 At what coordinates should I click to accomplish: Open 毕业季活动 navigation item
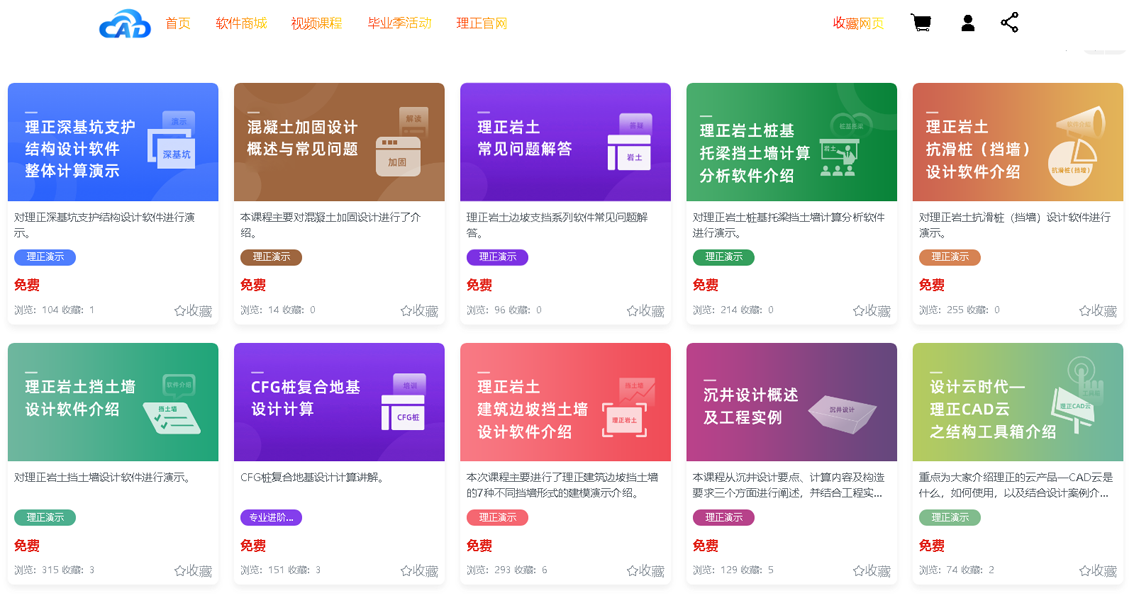coord(399,23)
